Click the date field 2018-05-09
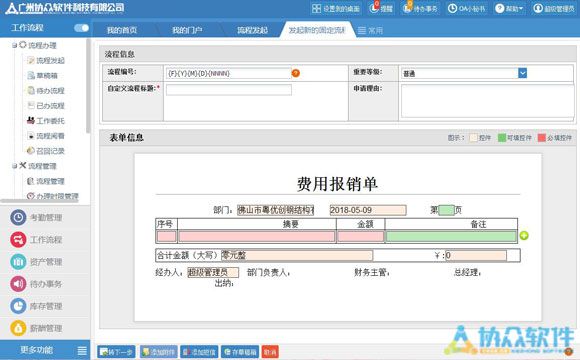The height and width of the screenshot is (360, 580). (x=368, y=210)
